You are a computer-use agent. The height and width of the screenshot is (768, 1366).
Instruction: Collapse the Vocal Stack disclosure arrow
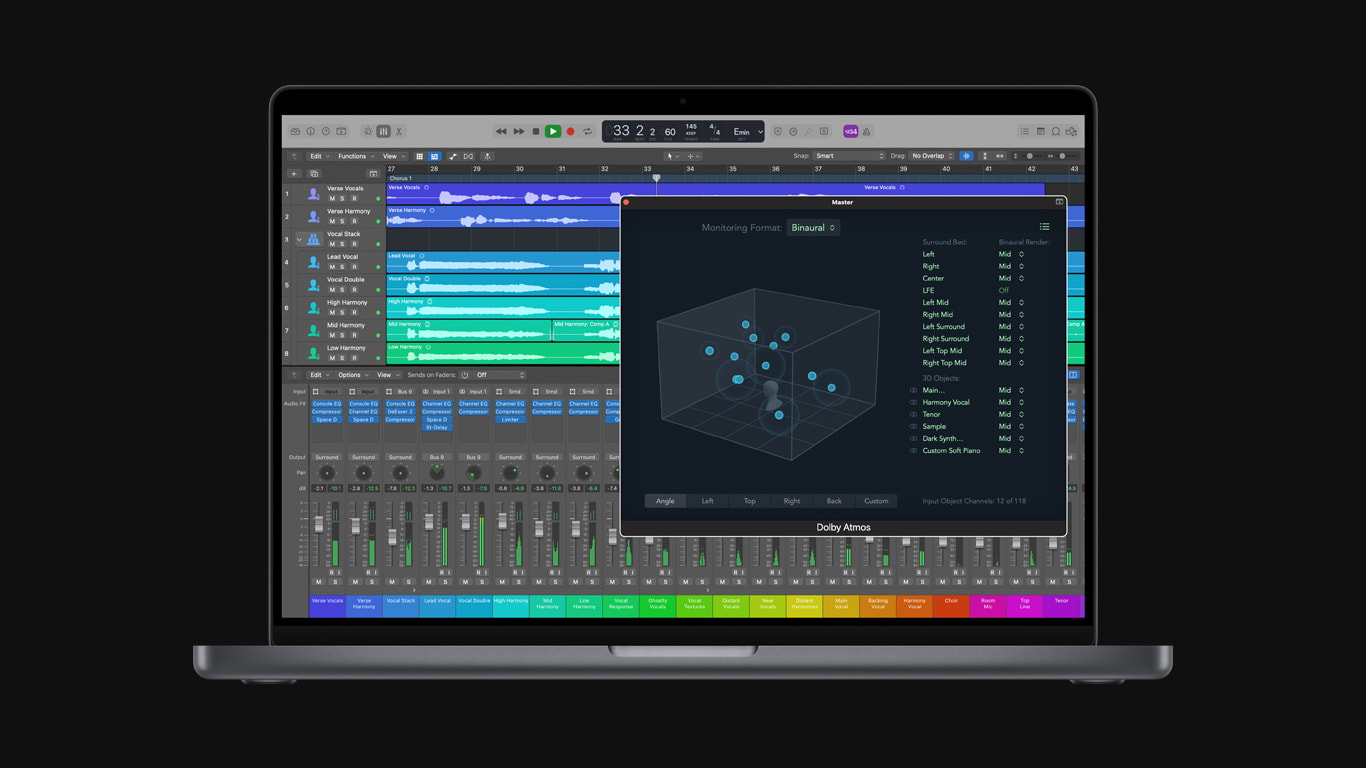tap(299, 239)
